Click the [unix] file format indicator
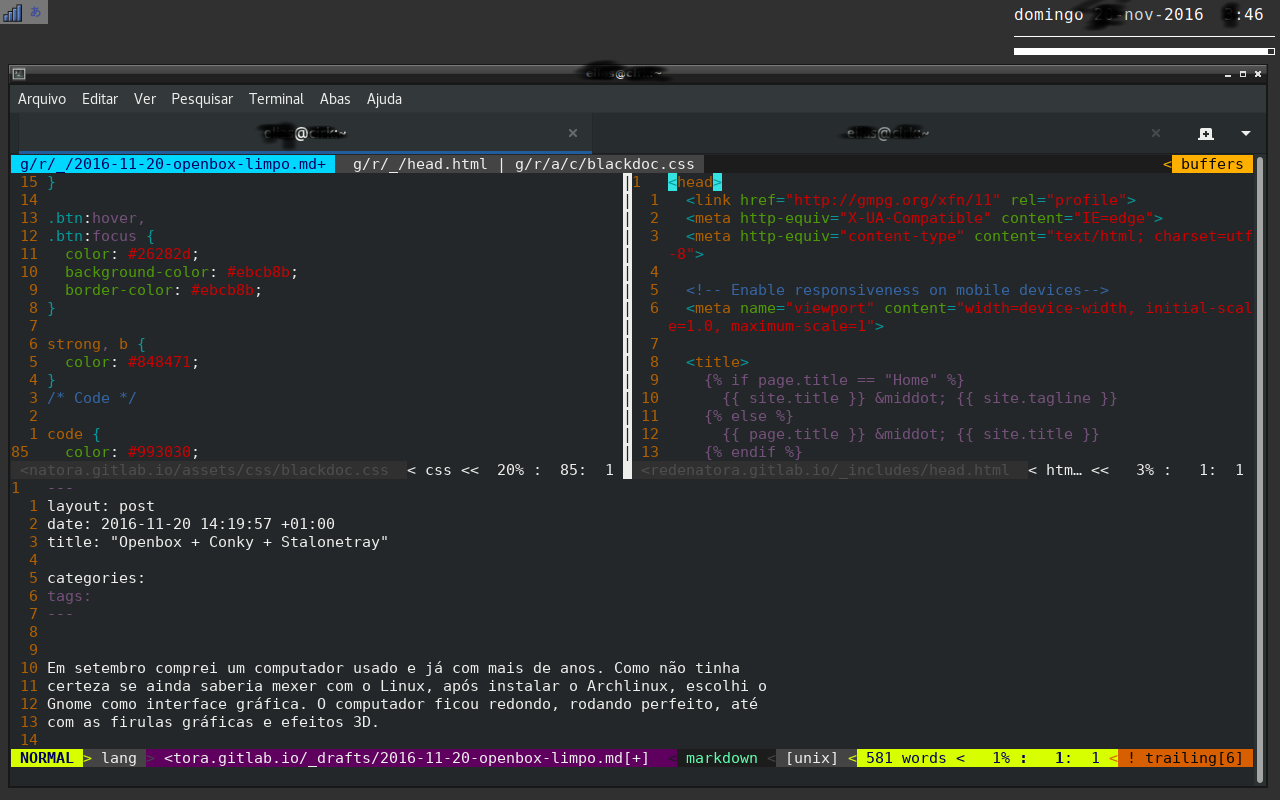The width and height of the screenshot is (1280, 800). tap(812, 758)
